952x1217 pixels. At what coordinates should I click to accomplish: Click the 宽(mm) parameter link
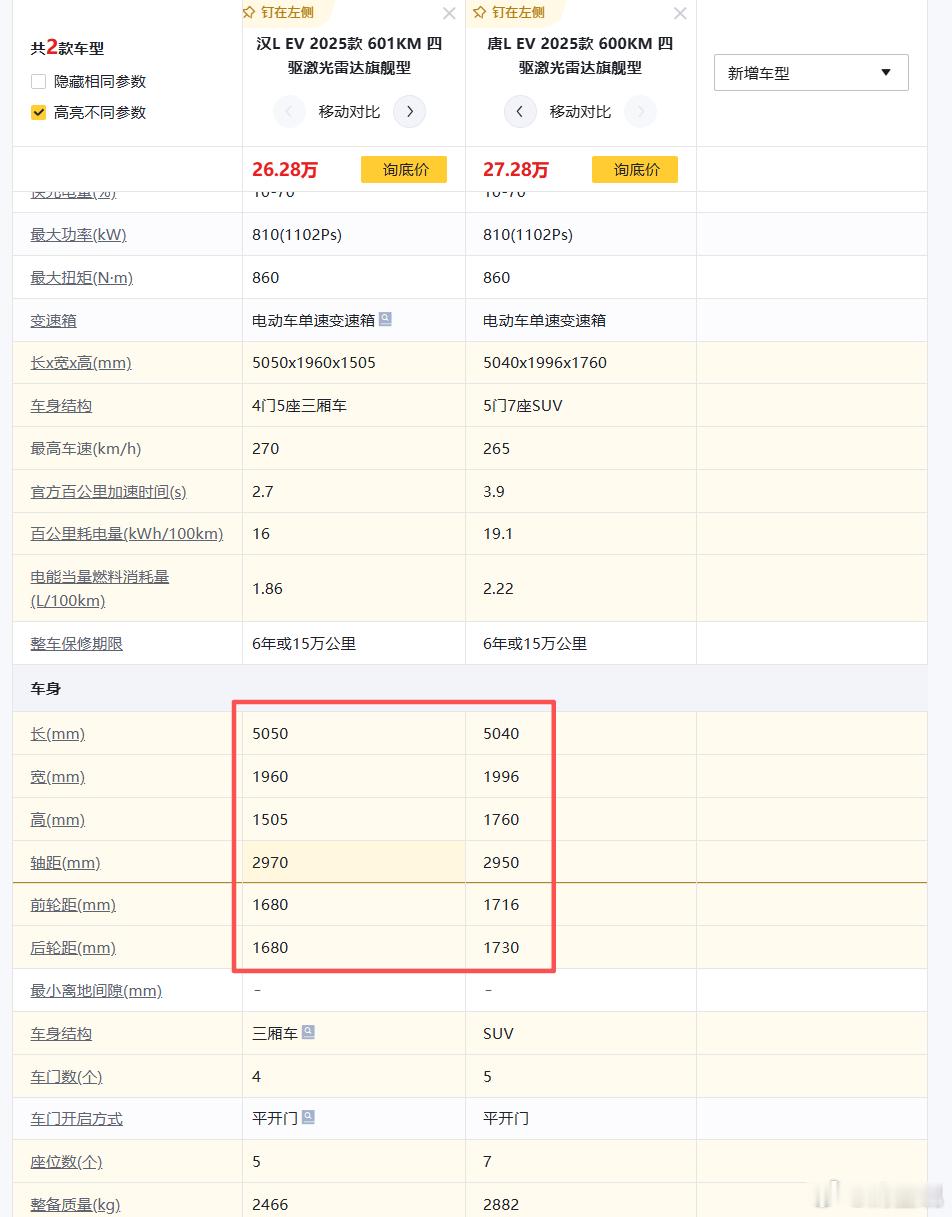(57, 777)
